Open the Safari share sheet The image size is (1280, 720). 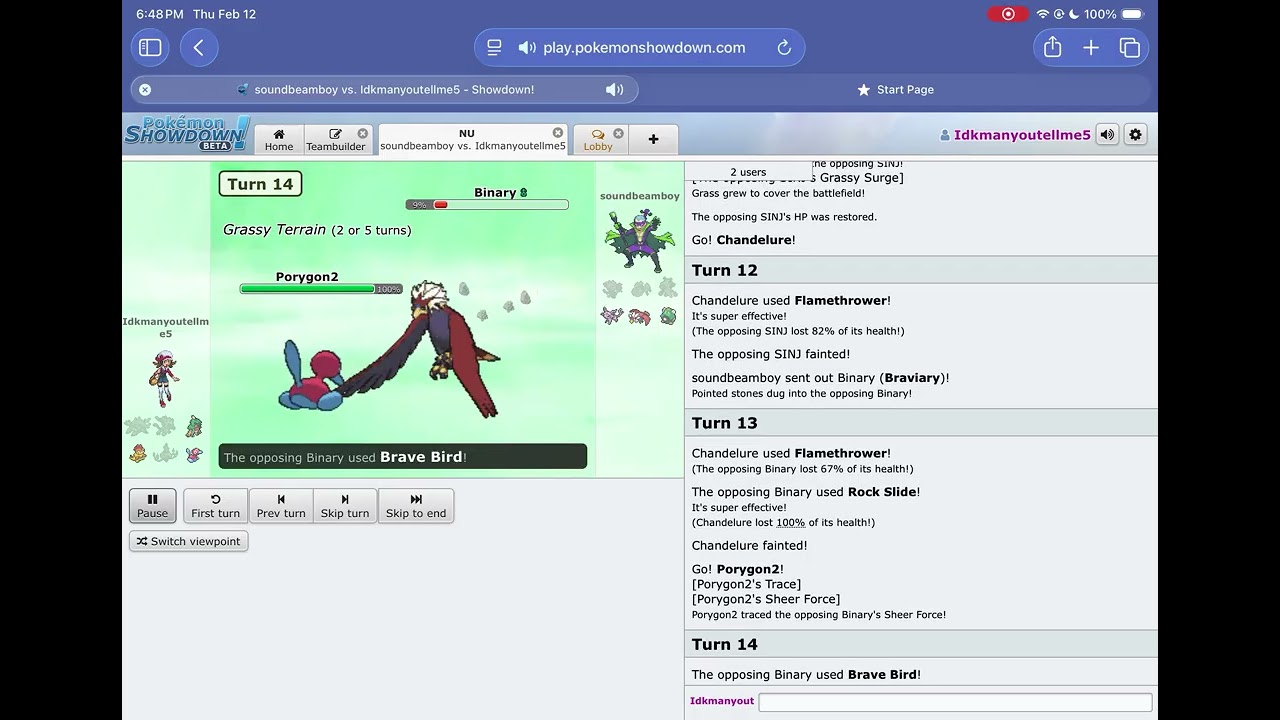[x=1052, y=47]
